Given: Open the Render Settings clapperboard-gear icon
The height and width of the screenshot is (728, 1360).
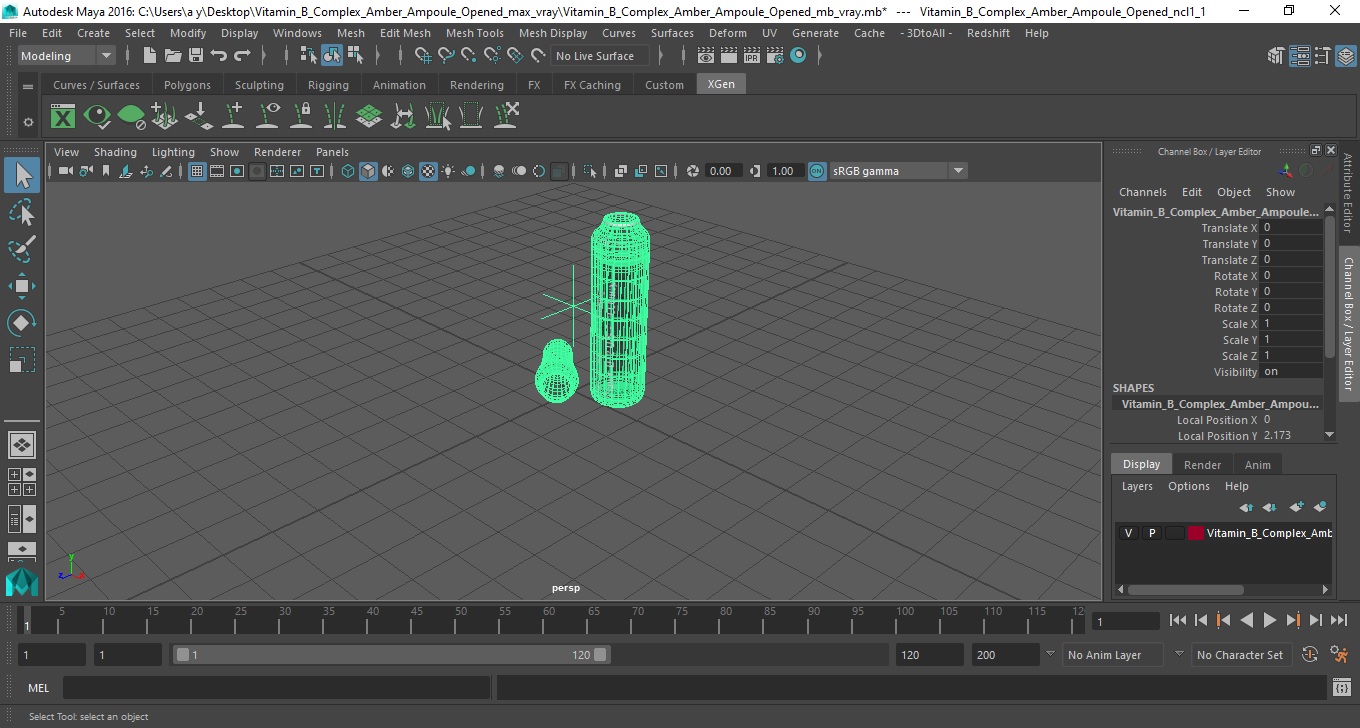Looking at the screenshot, I should tap(775, 56).
